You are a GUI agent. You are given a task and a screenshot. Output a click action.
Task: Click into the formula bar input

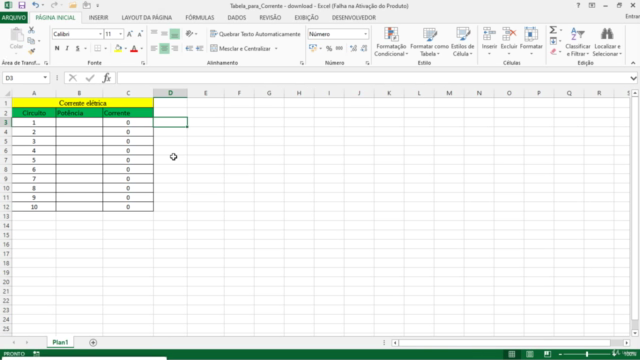pyautogui.click(x=373, y=78)
